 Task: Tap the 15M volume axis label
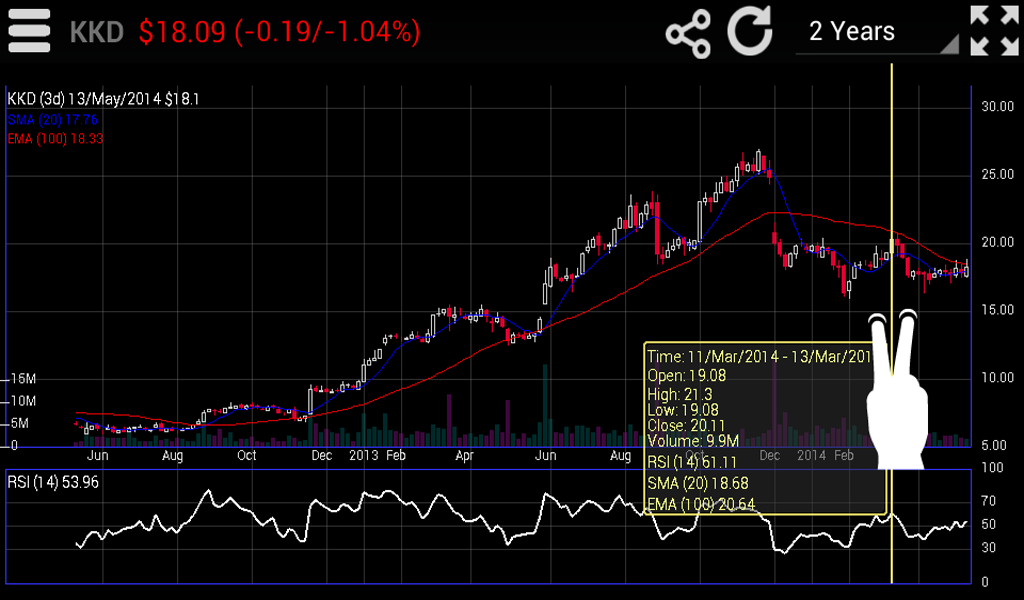23,380
